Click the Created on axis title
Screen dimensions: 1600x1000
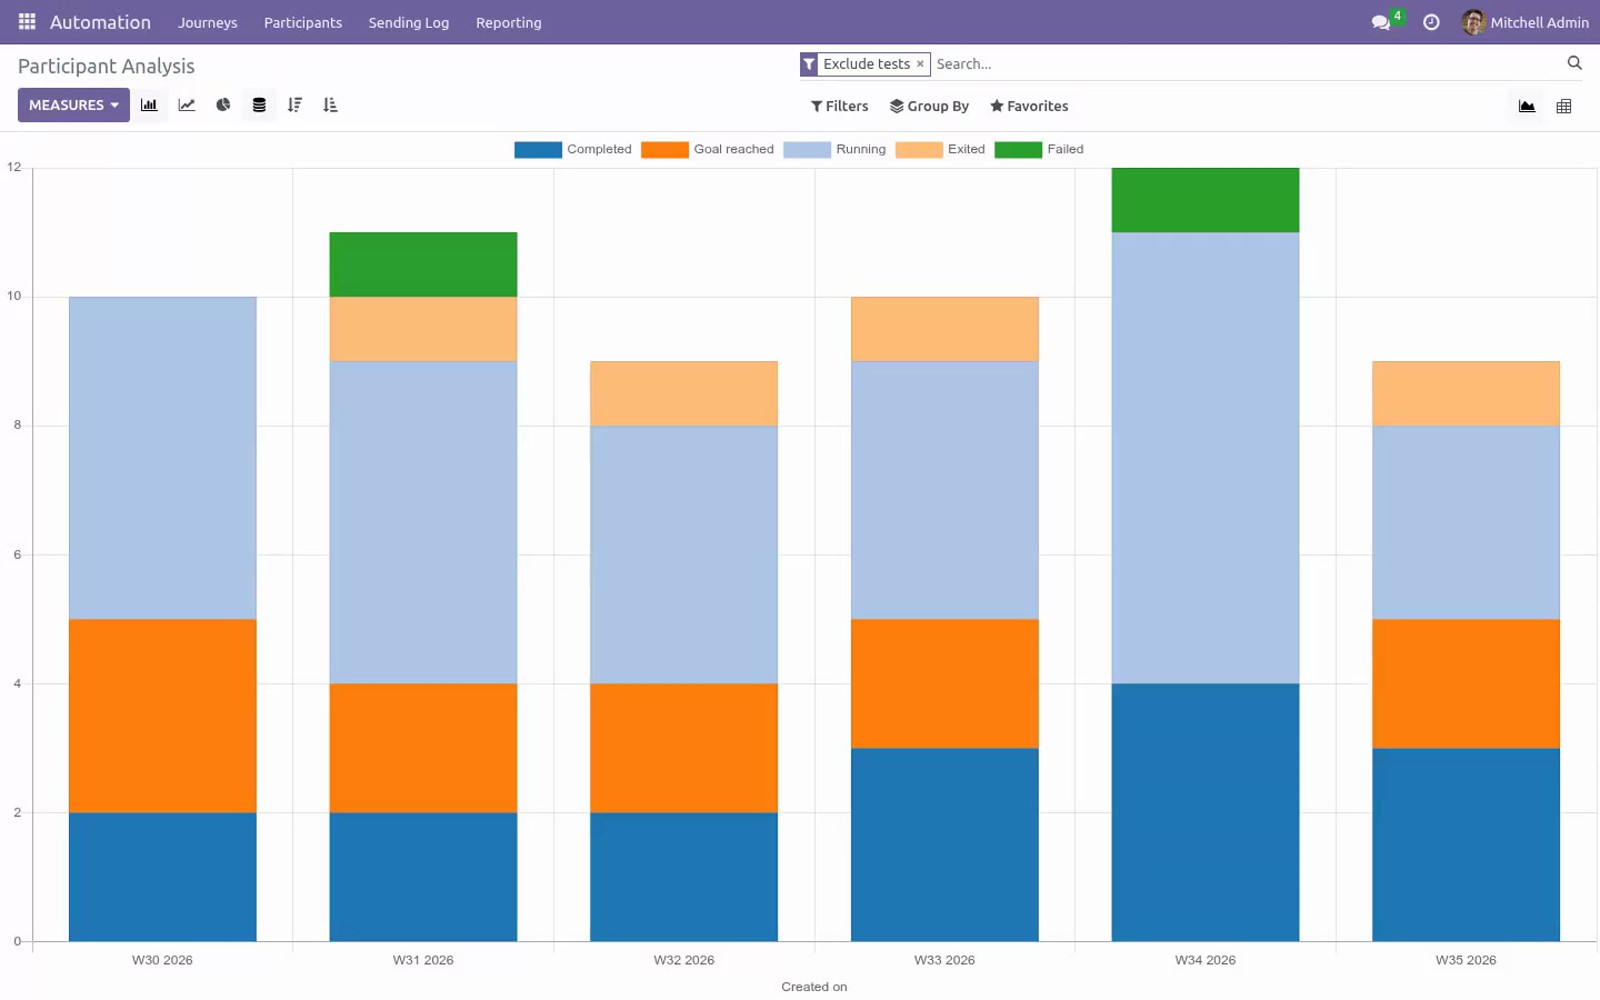click(x=814, y=987)
